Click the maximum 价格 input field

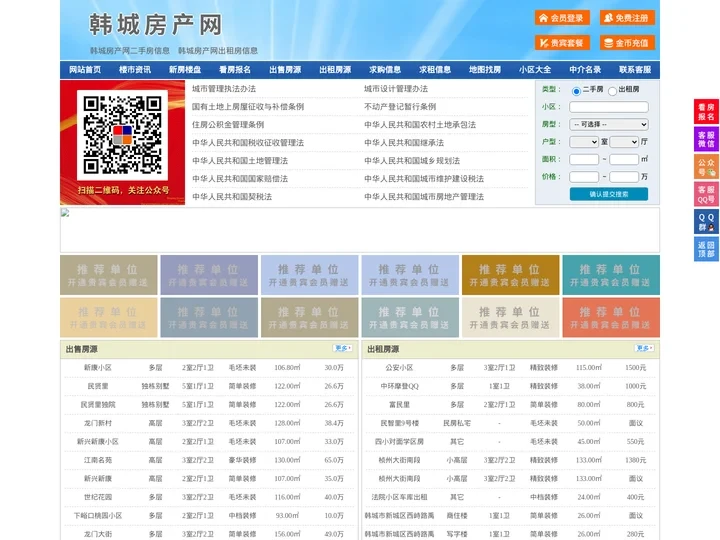624,177
